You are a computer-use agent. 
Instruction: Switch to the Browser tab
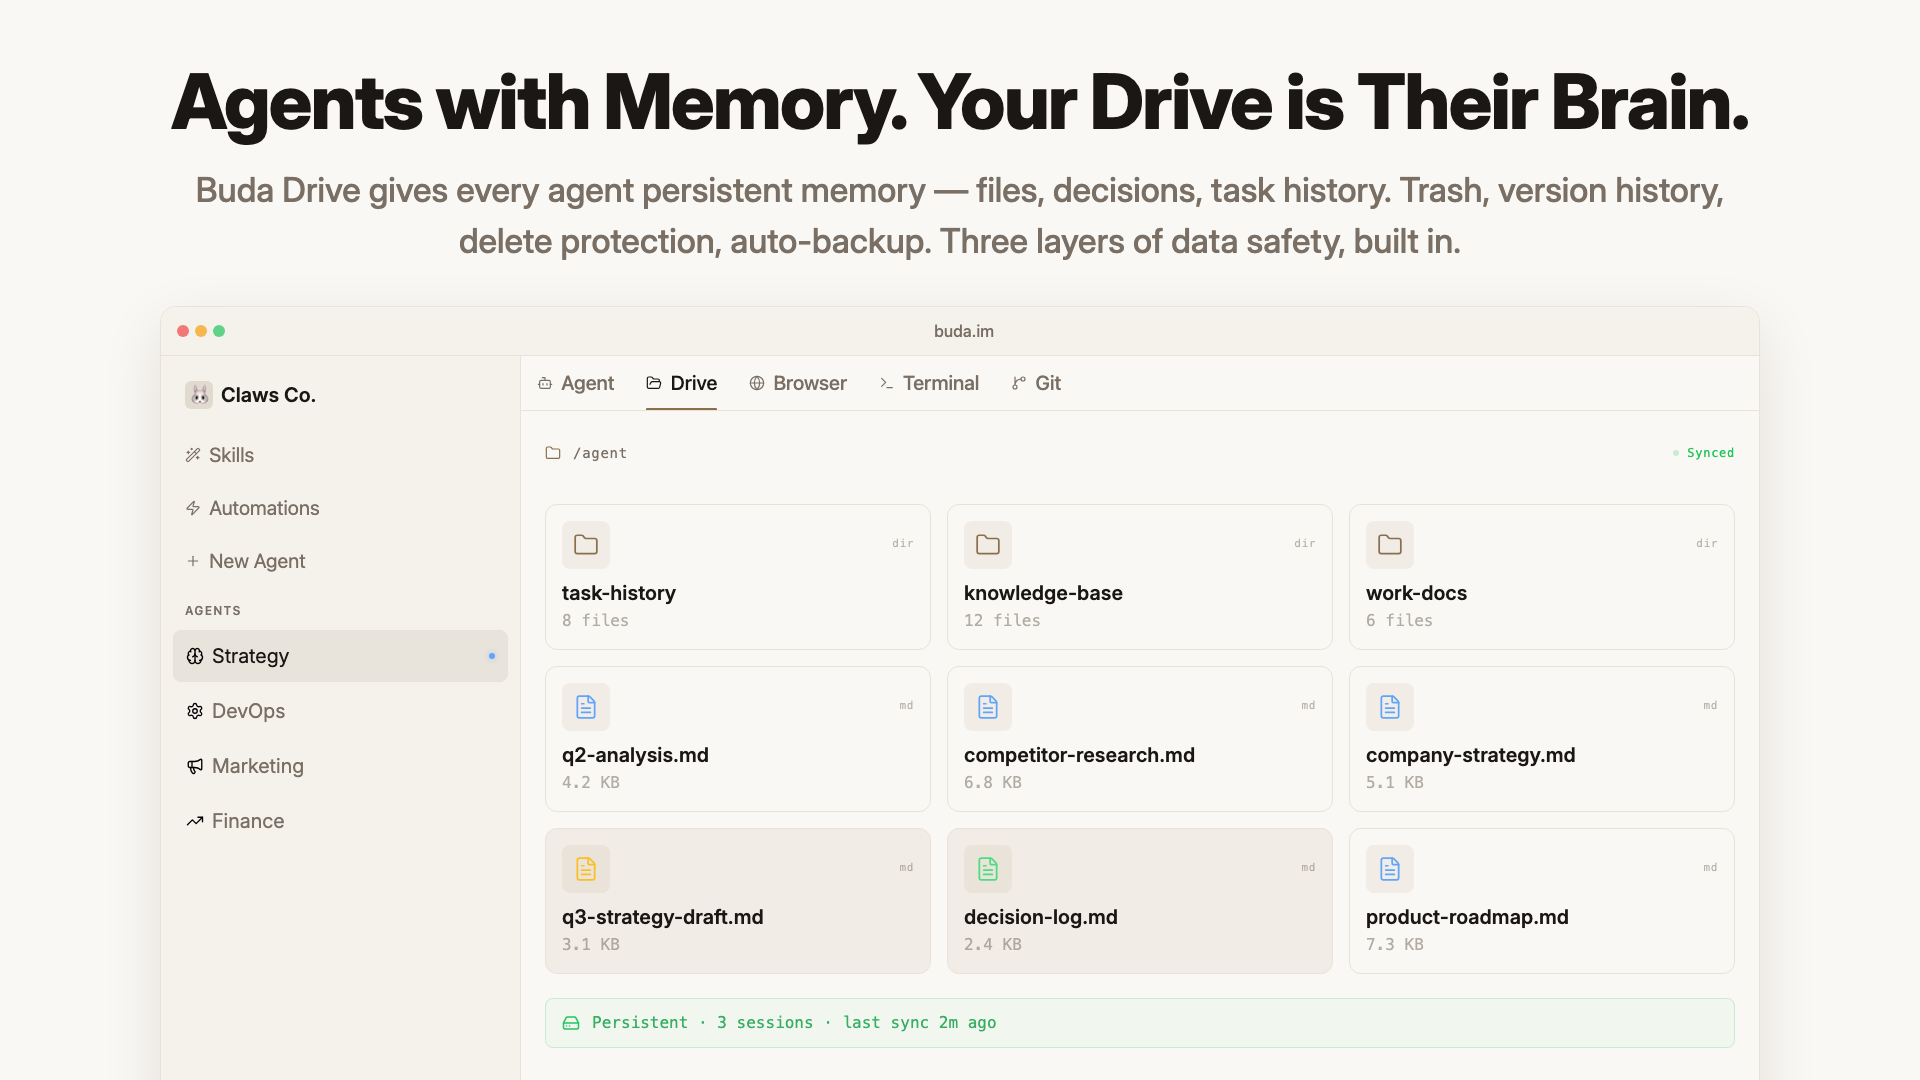click(x=798, y=383)
